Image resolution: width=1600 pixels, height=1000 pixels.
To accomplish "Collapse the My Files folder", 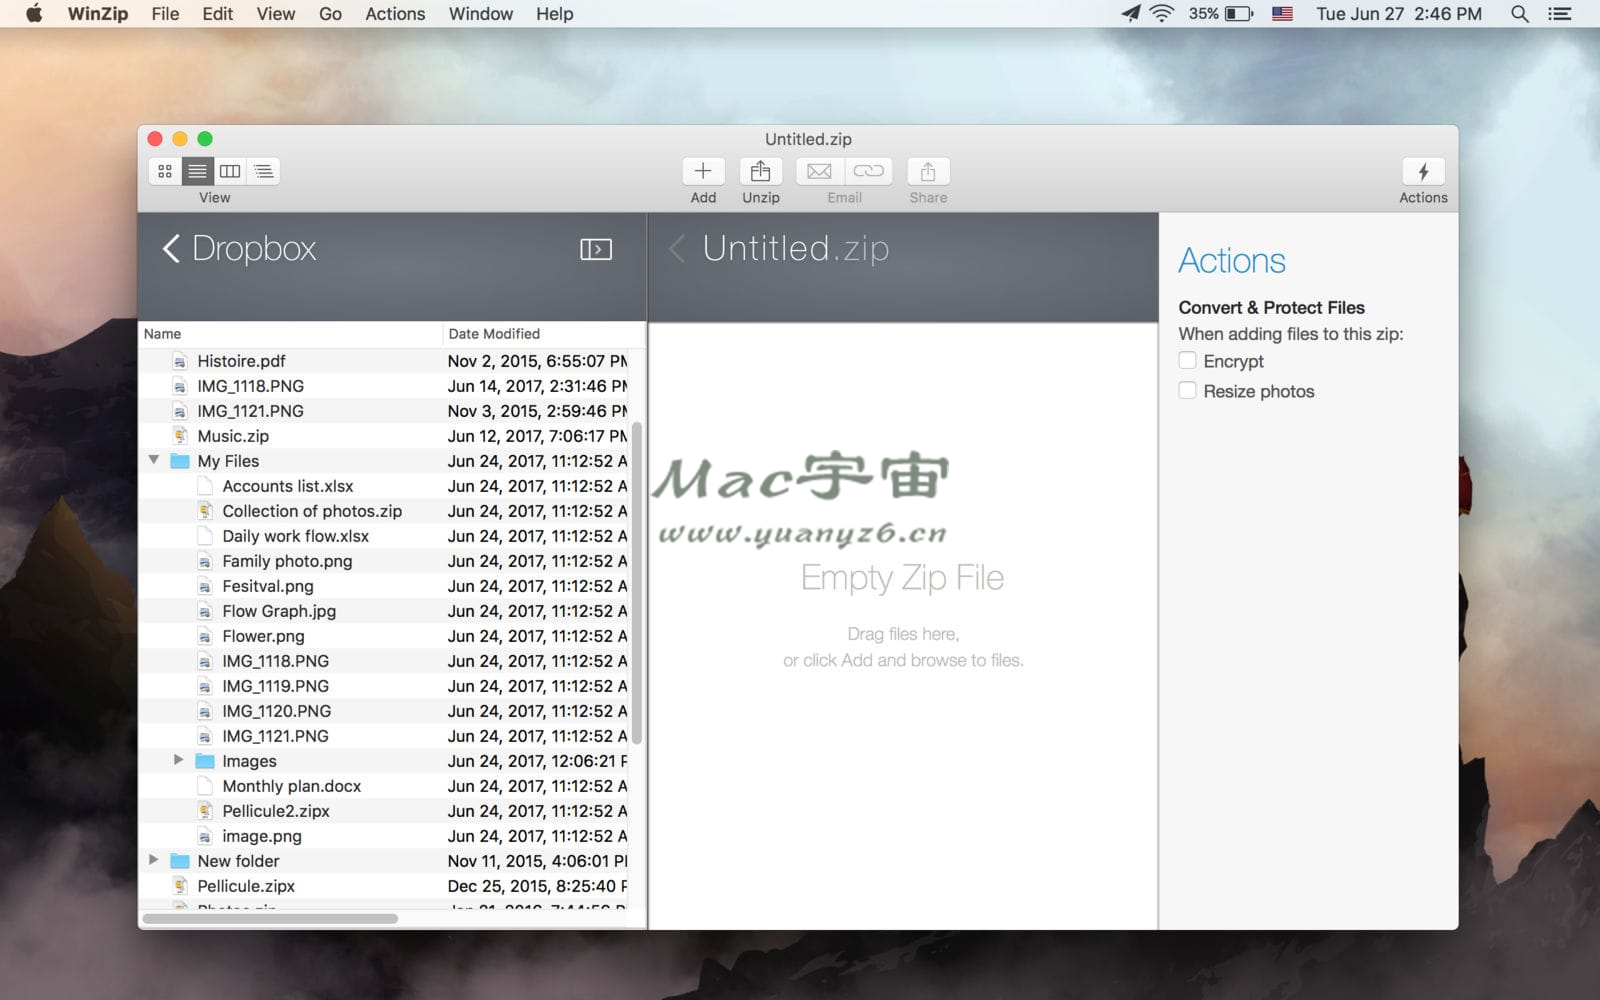I will point(154,460).
